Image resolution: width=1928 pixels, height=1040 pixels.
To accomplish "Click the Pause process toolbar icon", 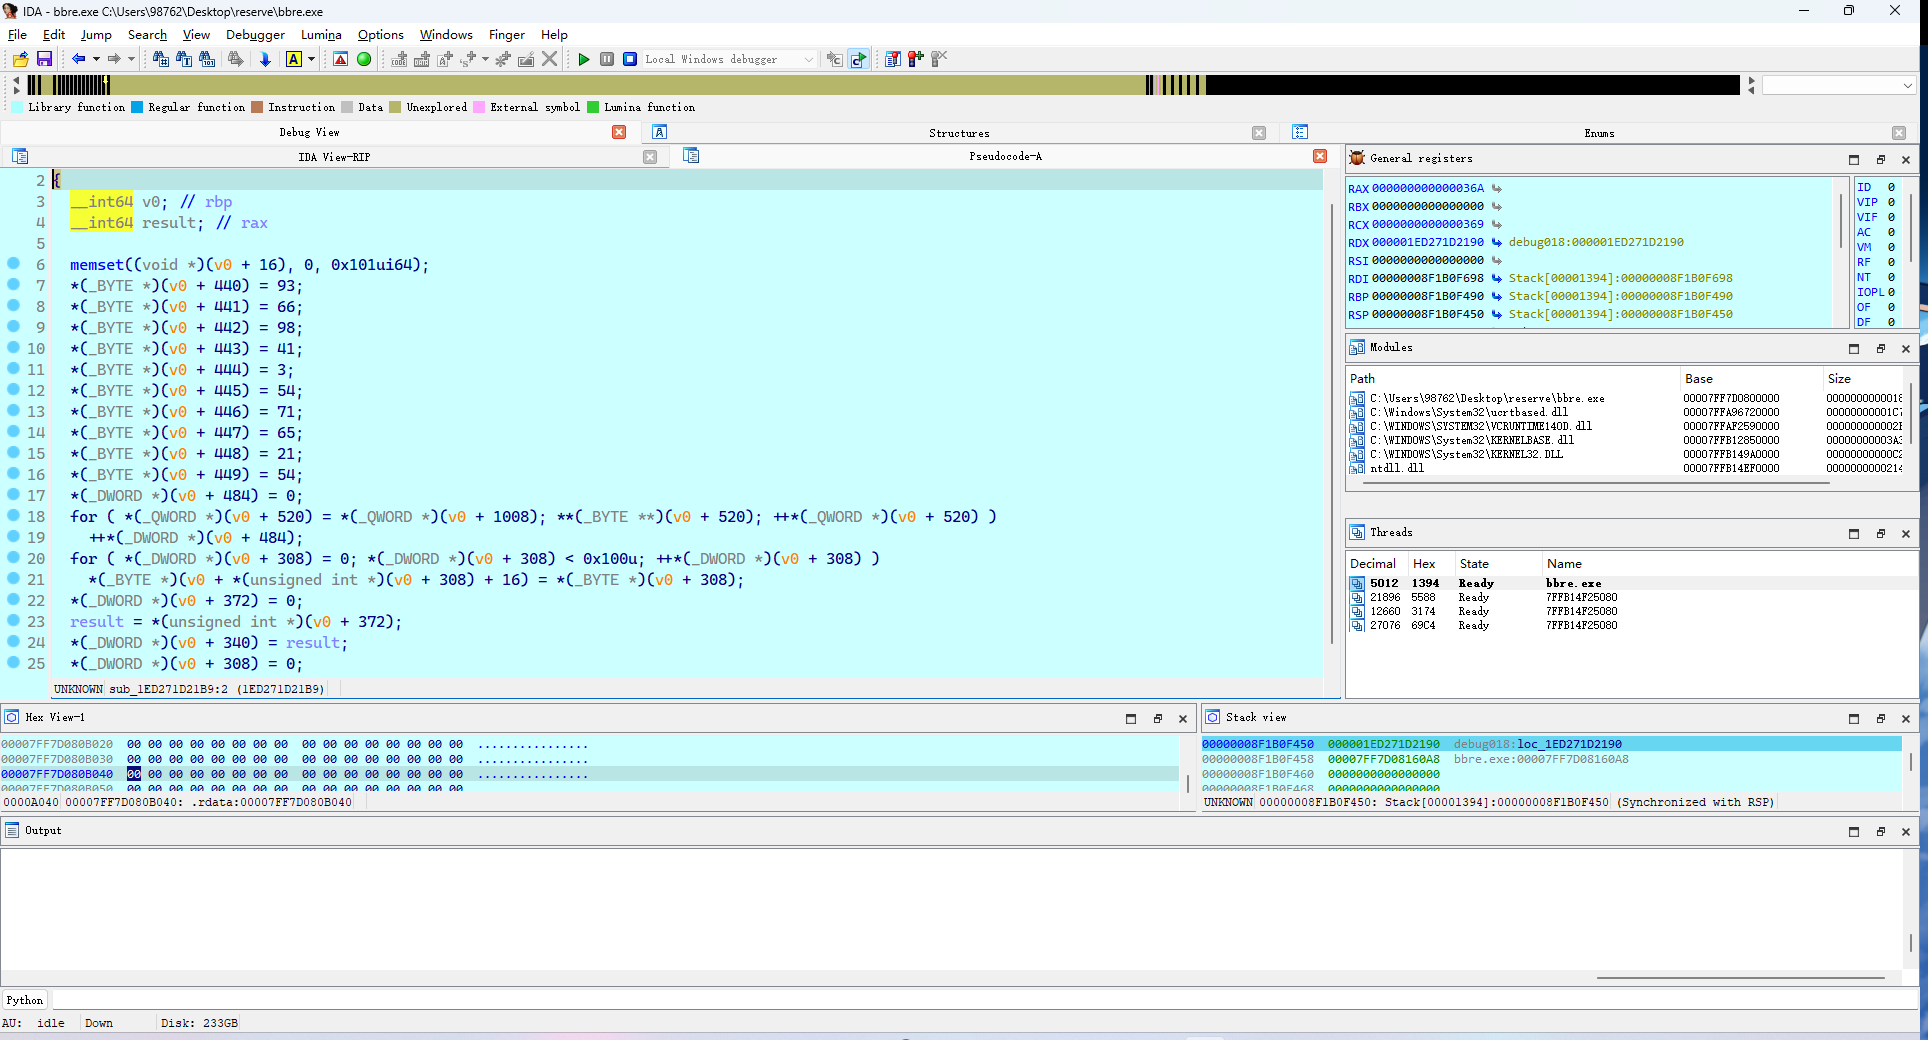I will tap(607, 59).
